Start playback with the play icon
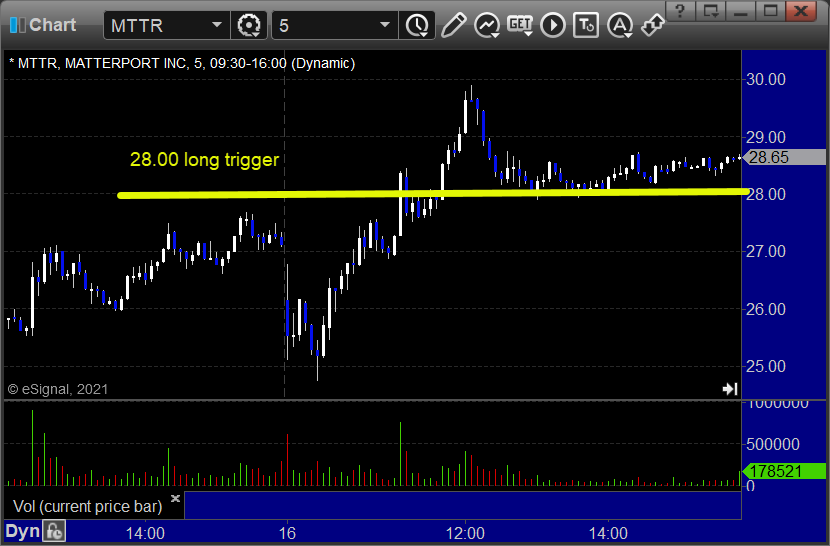The width and height of the screenshot is (830, 546). pos(553,25)
